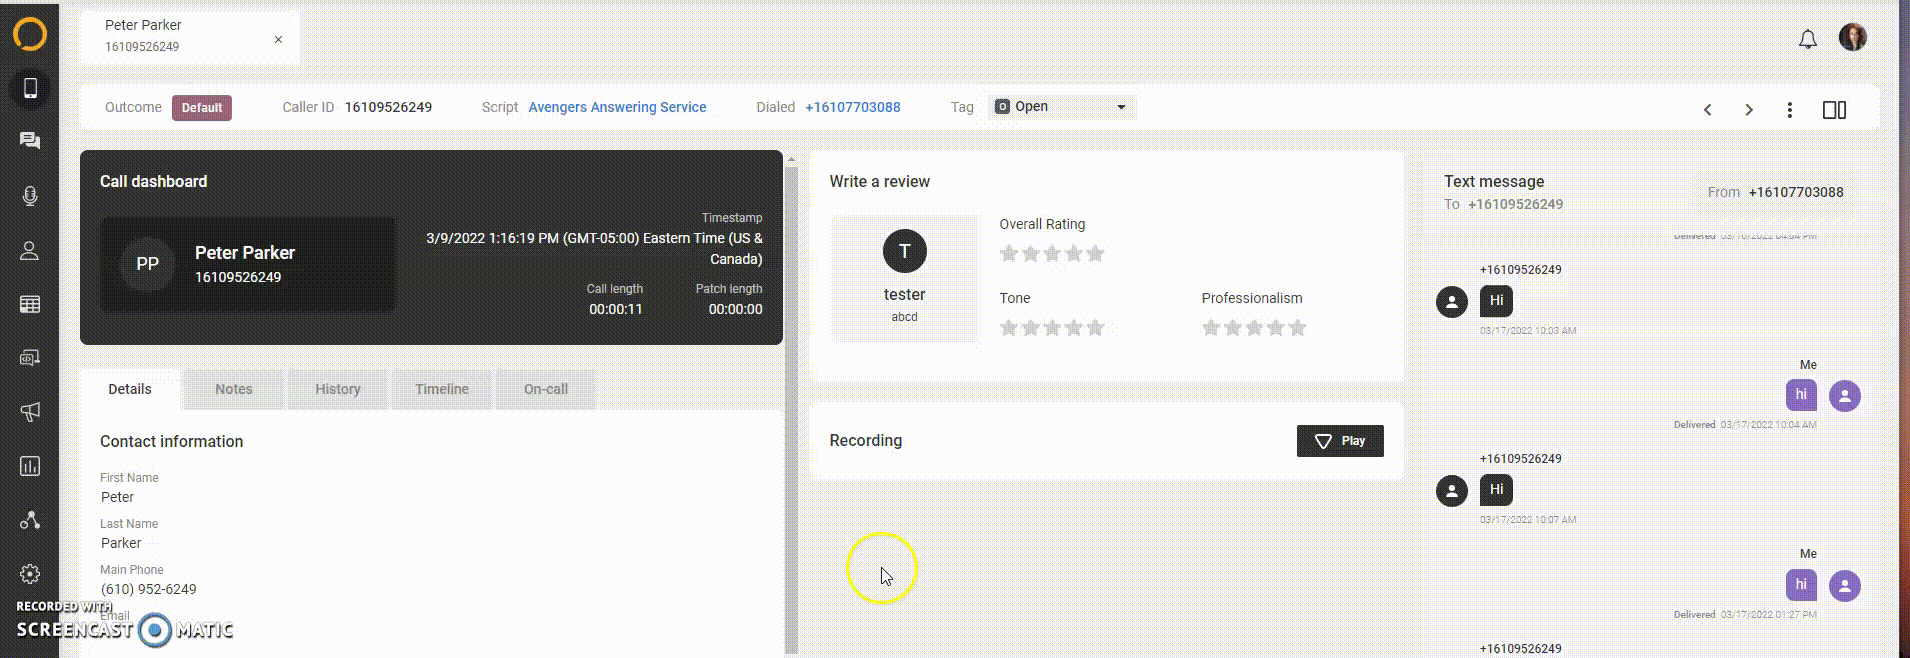Set Tone rating to three stars
Viewport: 1910px width, 658px height.
pyautogui.click(x=1052, y=328)
